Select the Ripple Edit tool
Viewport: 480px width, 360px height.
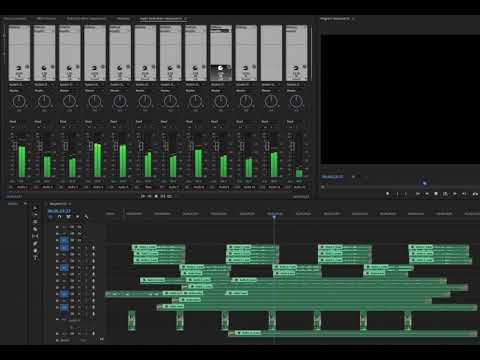pos(35,222)
